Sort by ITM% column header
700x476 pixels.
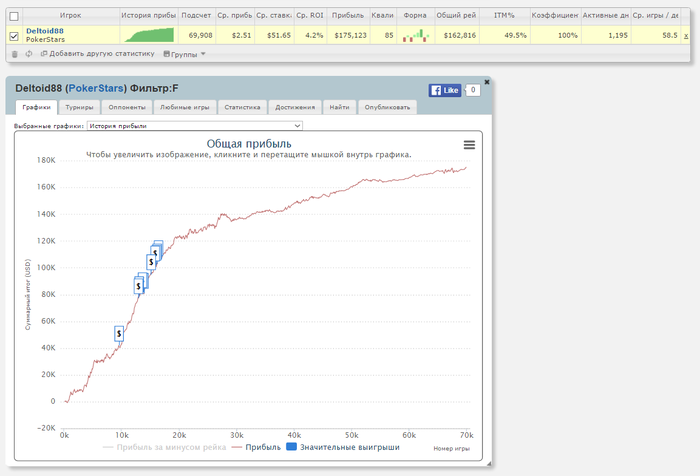504,15
